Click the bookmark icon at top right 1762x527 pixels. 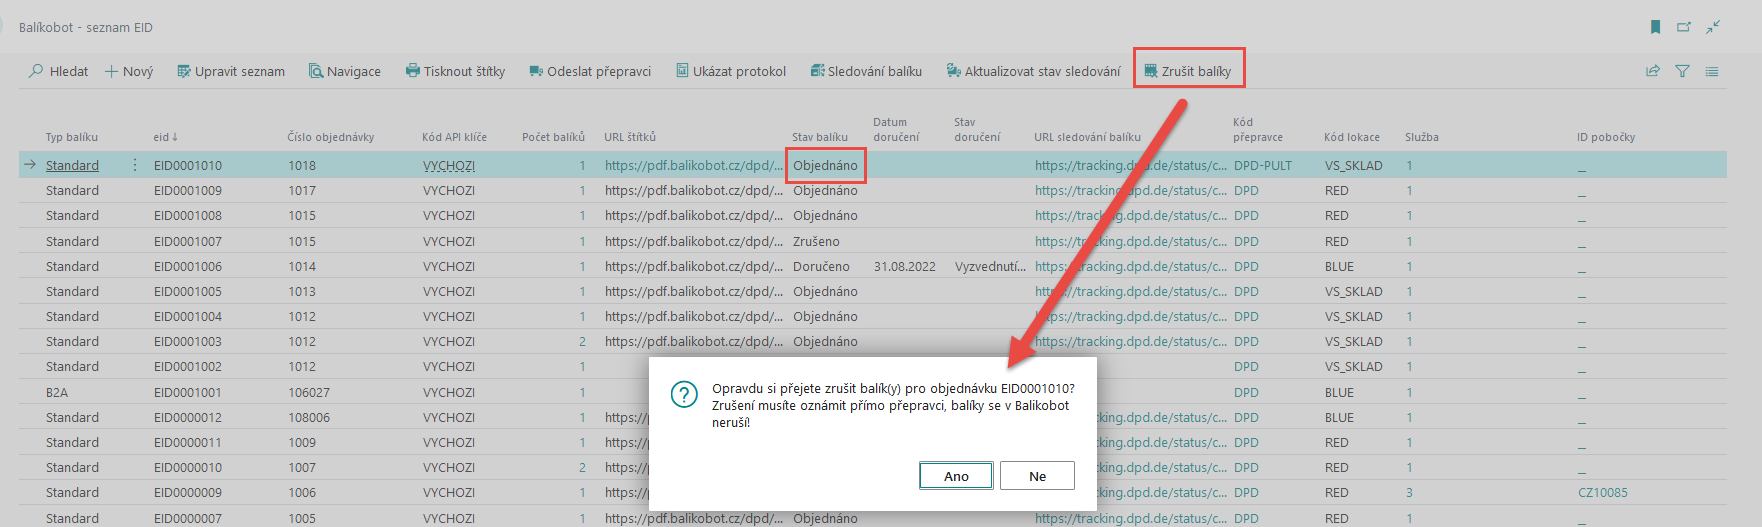(x=1655, y=27)
